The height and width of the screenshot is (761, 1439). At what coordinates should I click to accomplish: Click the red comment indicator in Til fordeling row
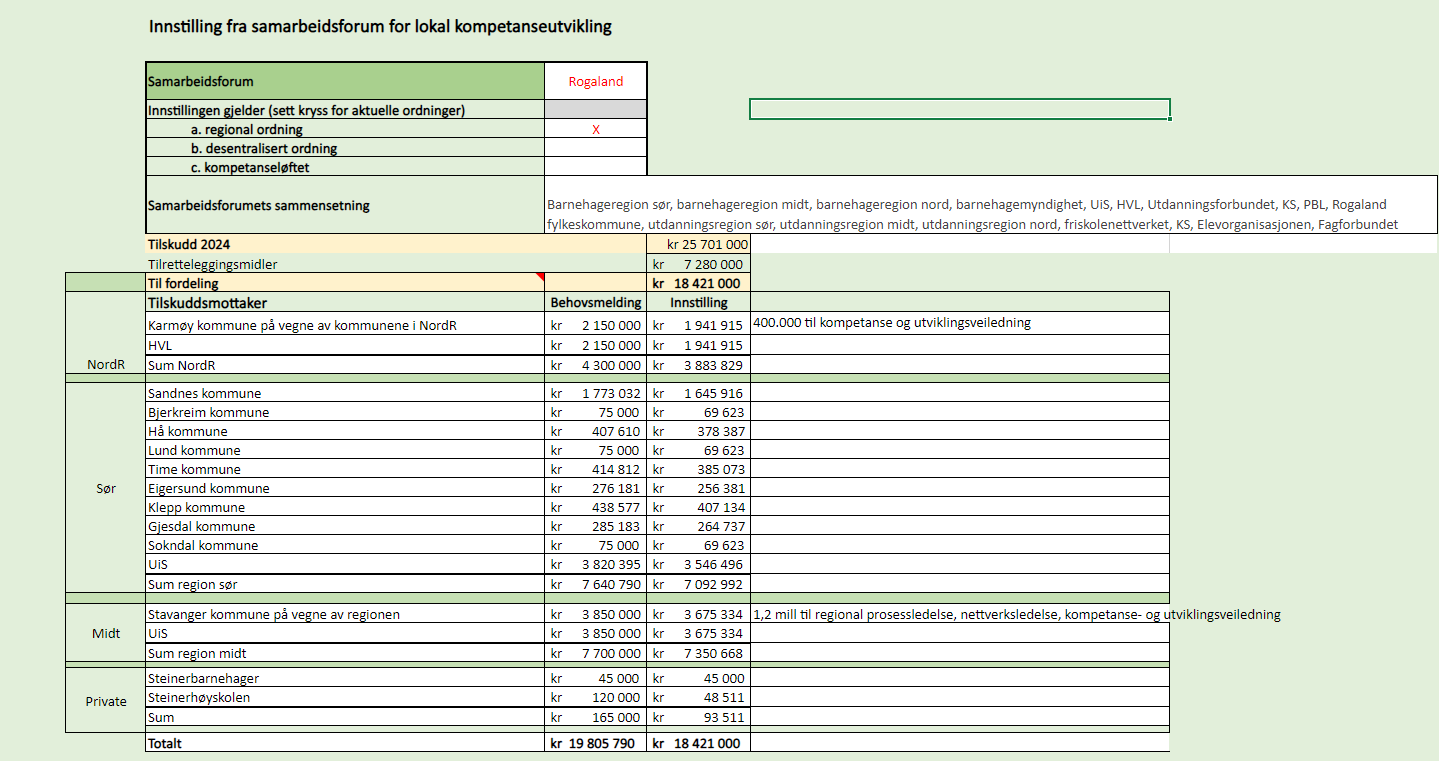click(x=541, y=277)
